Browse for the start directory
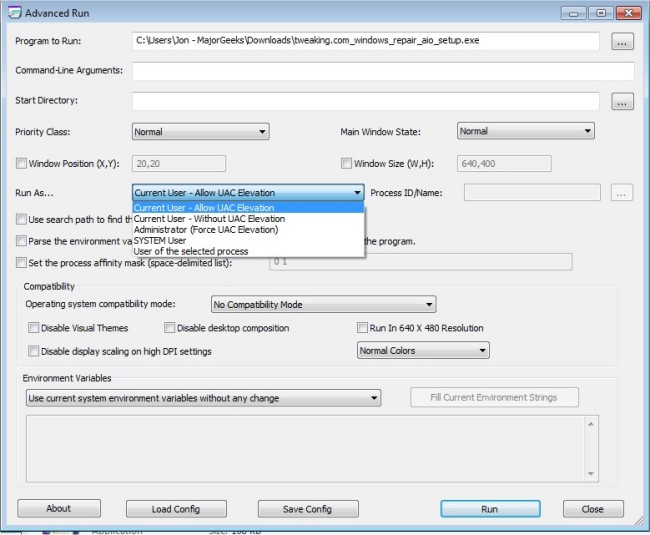Screen dimensions: 650x535 [622, 101]
